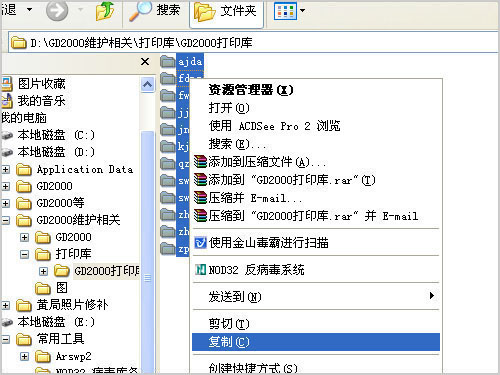The width and height of the screenshot is (500, 375).
Task: Collapse the 打印库 folder node
Action: point(24,255)
